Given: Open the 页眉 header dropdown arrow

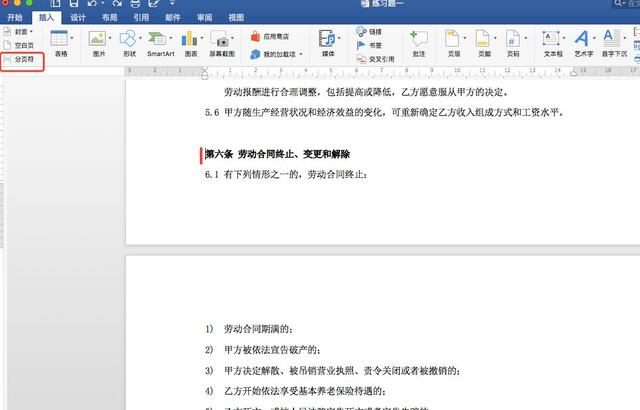Looking at the screenshot, I should pos(464,38).
